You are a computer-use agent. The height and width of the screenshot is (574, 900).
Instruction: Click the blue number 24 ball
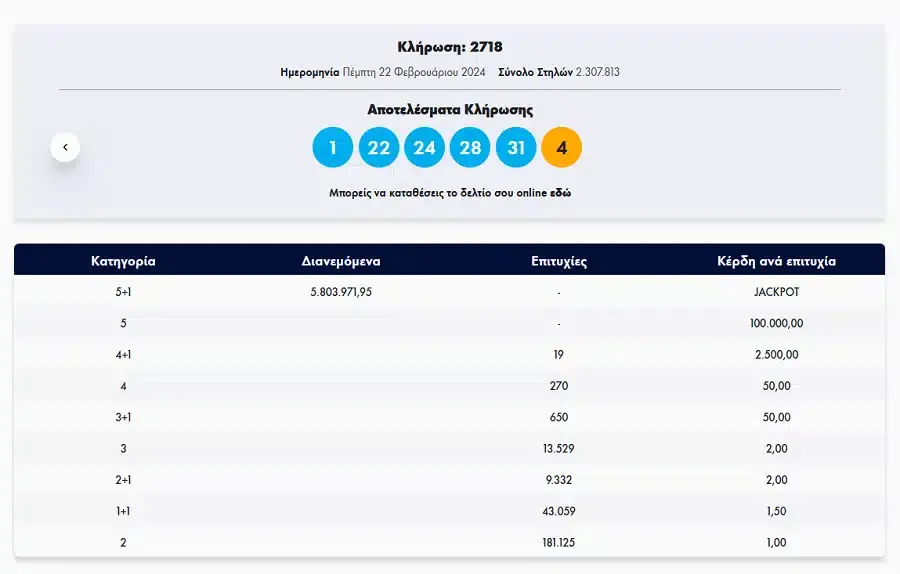tap(424, 148)
